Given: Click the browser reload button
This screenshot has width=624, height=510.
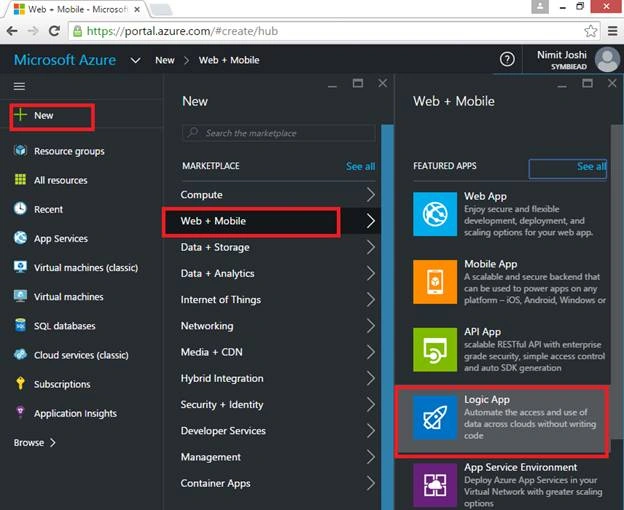Looking at the screenshot, I should [54, 31].
